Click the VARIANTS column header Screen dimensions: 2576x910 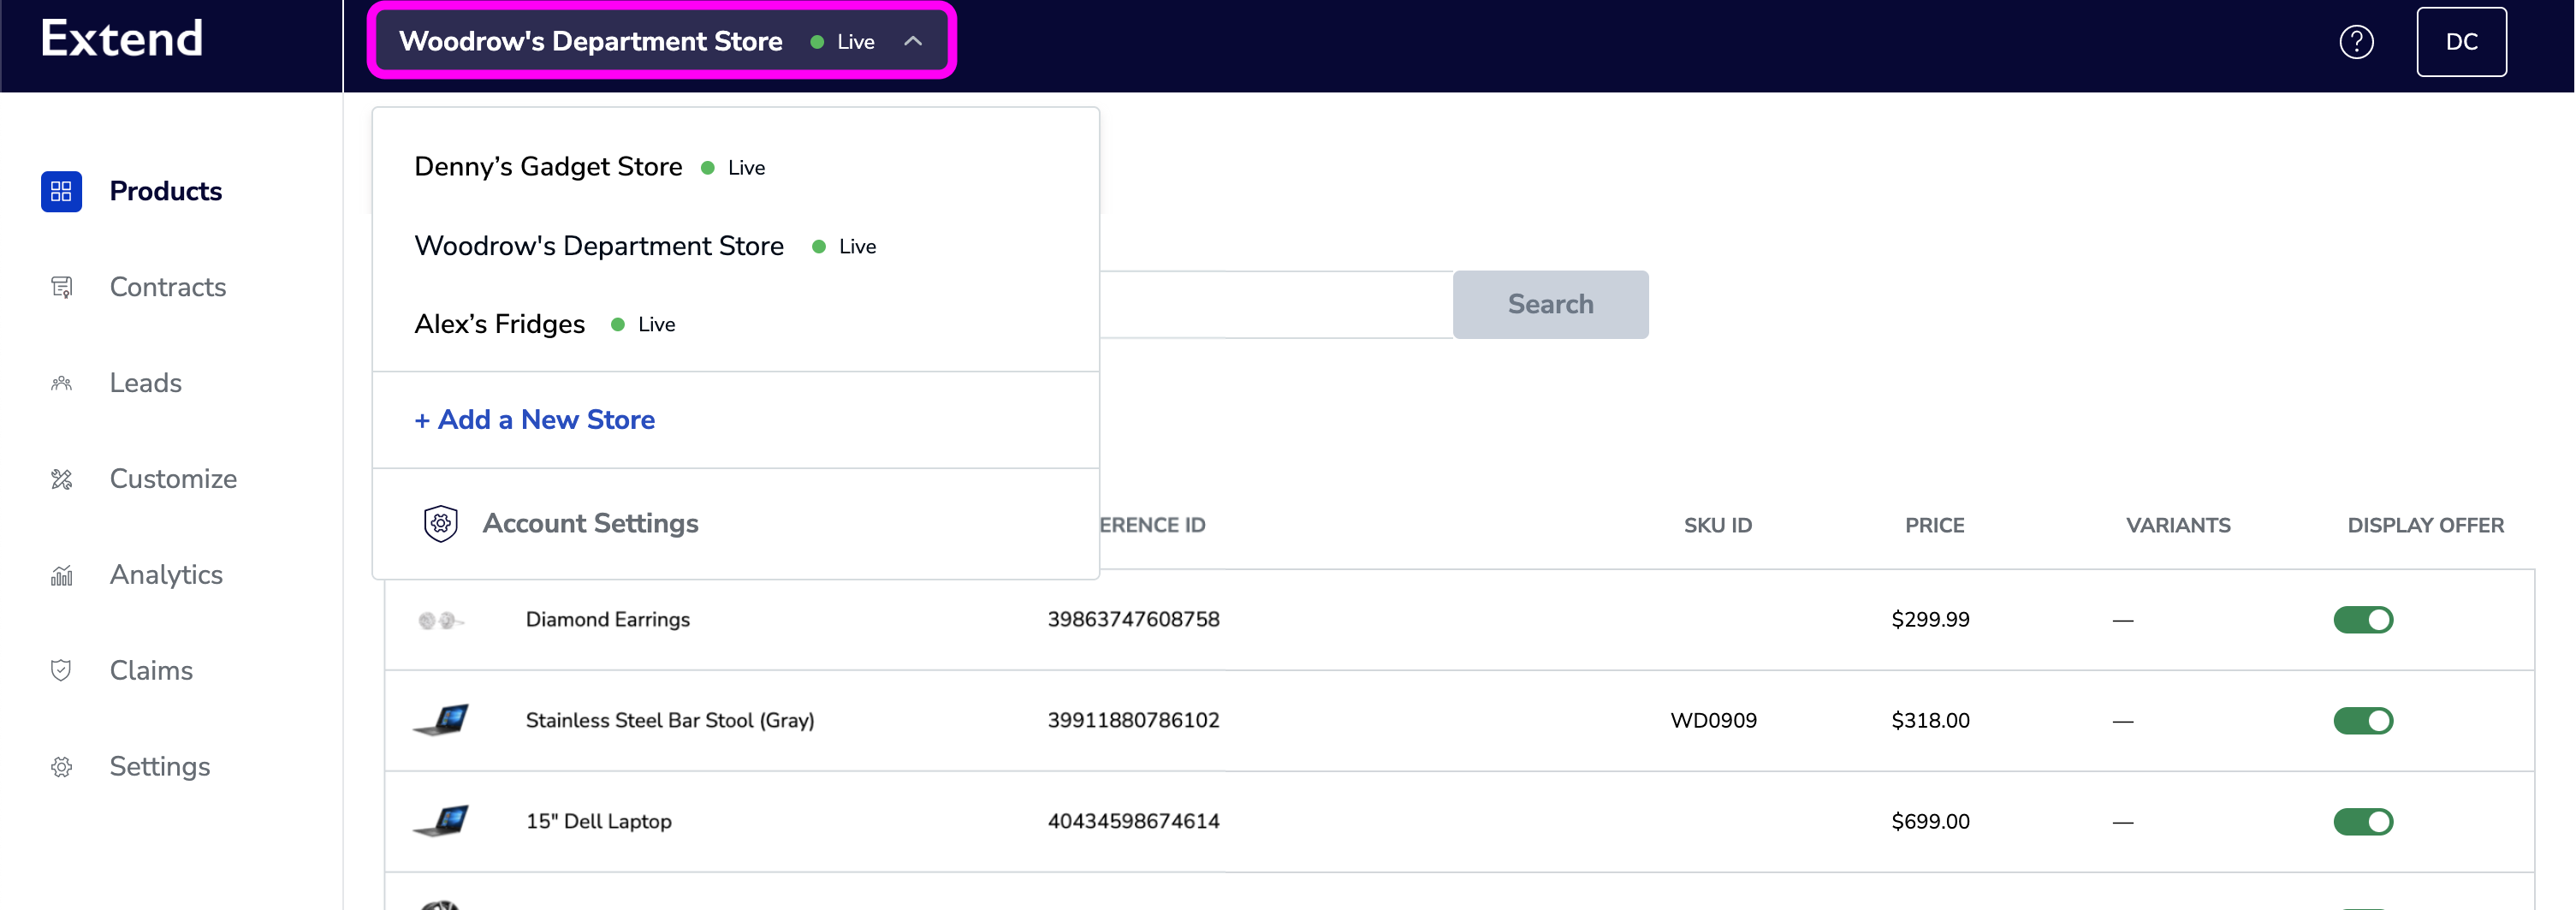coord(2178,526)
